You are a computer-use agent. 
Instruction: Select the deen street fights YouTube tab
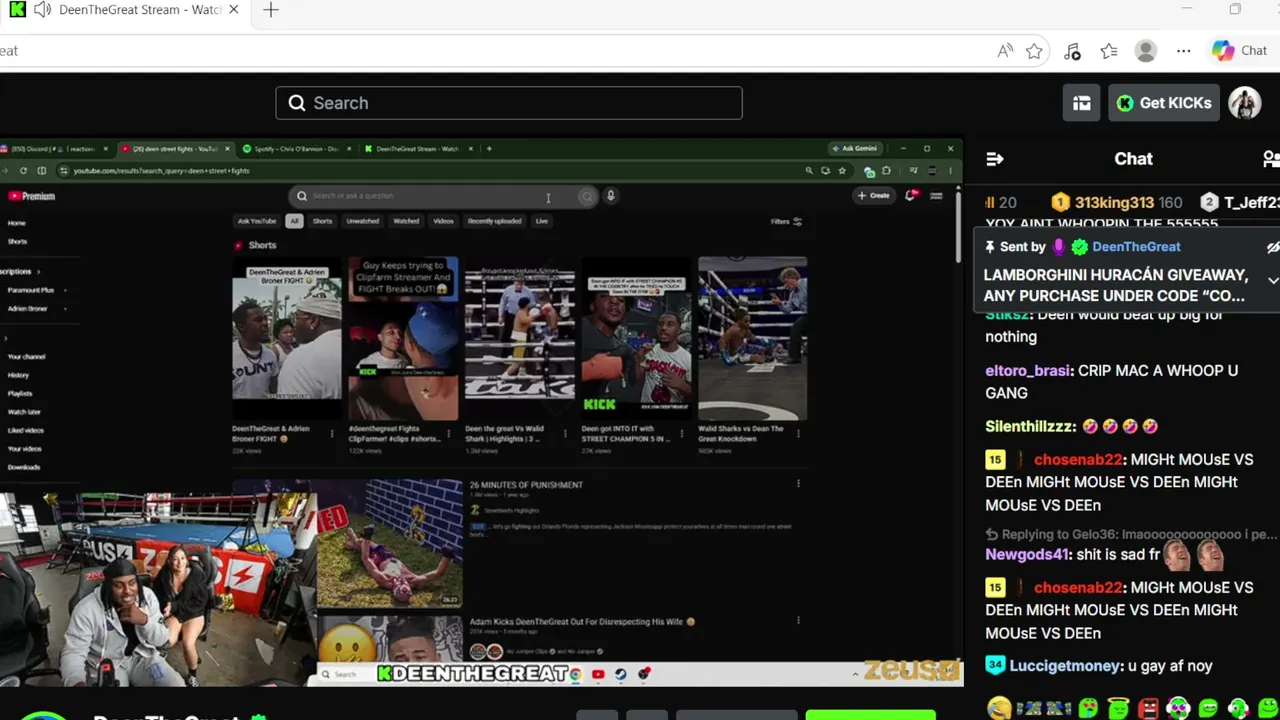tap(175, 149)
